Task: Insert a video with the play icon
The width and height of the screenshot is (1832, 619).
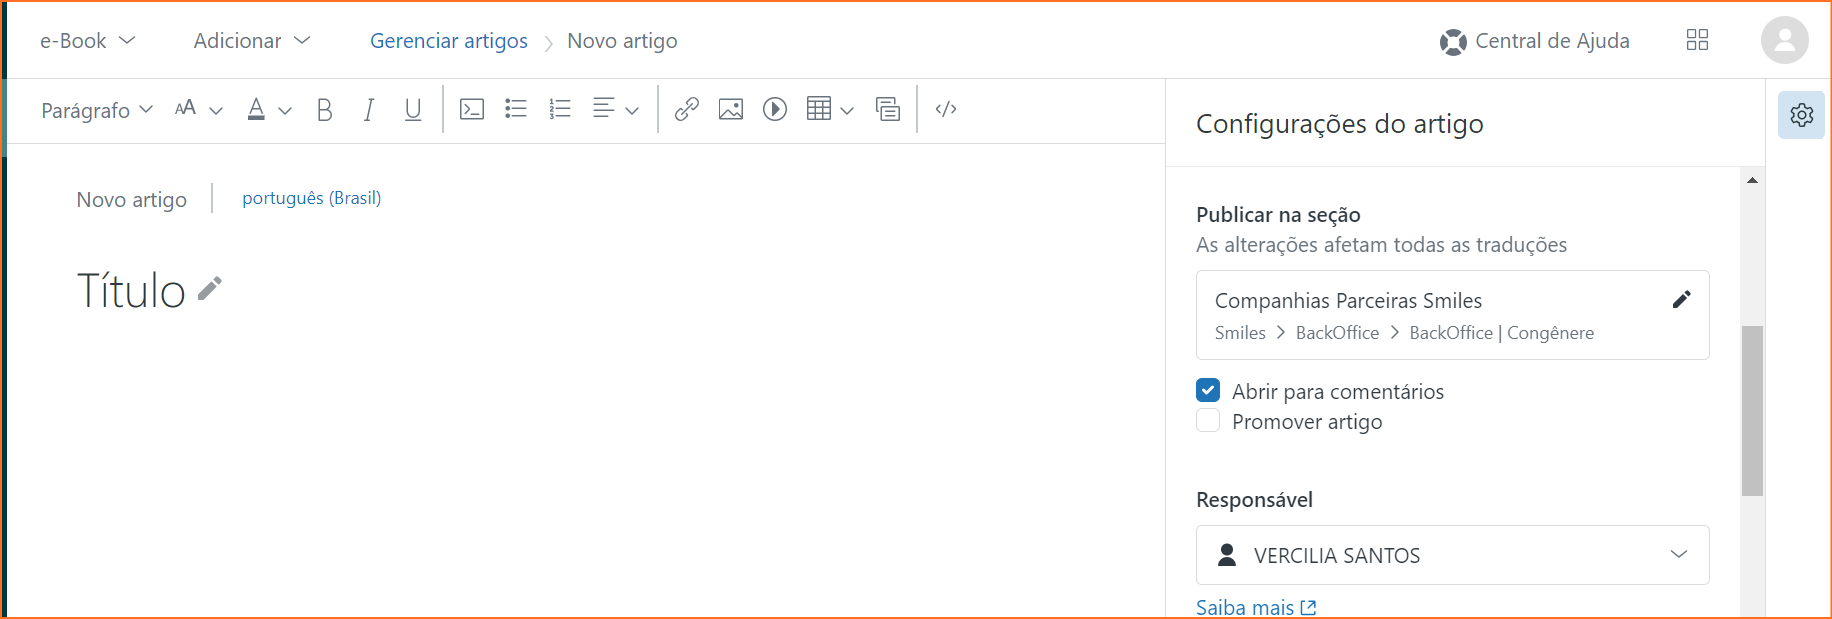Action: (x=775, y=109)
